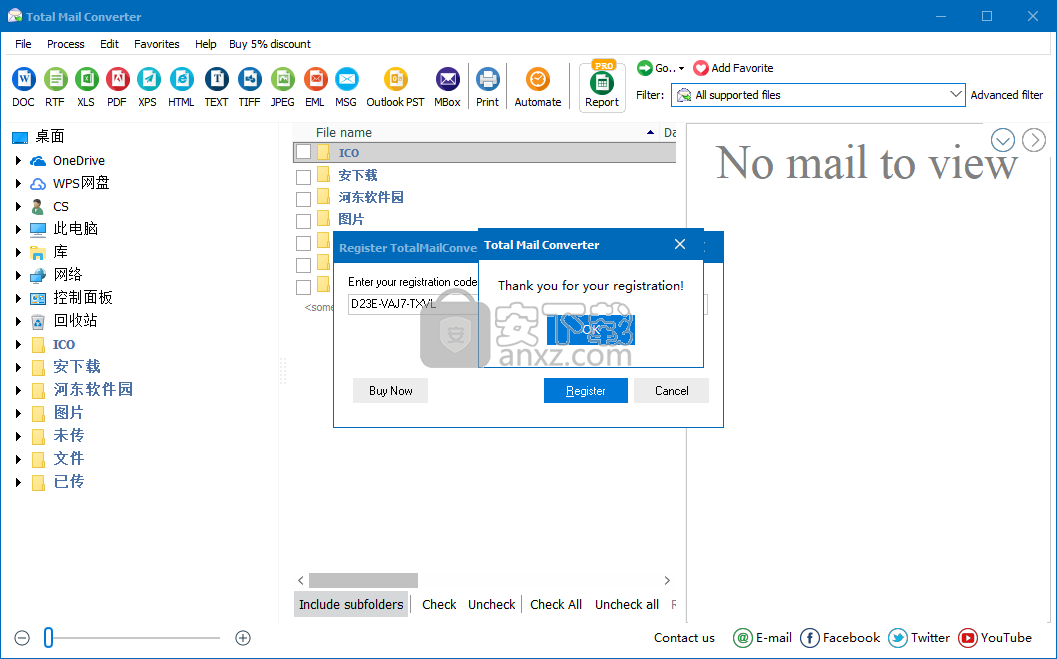
Task: Expand 此电脑 in folder tree
Action: point(18,229)
